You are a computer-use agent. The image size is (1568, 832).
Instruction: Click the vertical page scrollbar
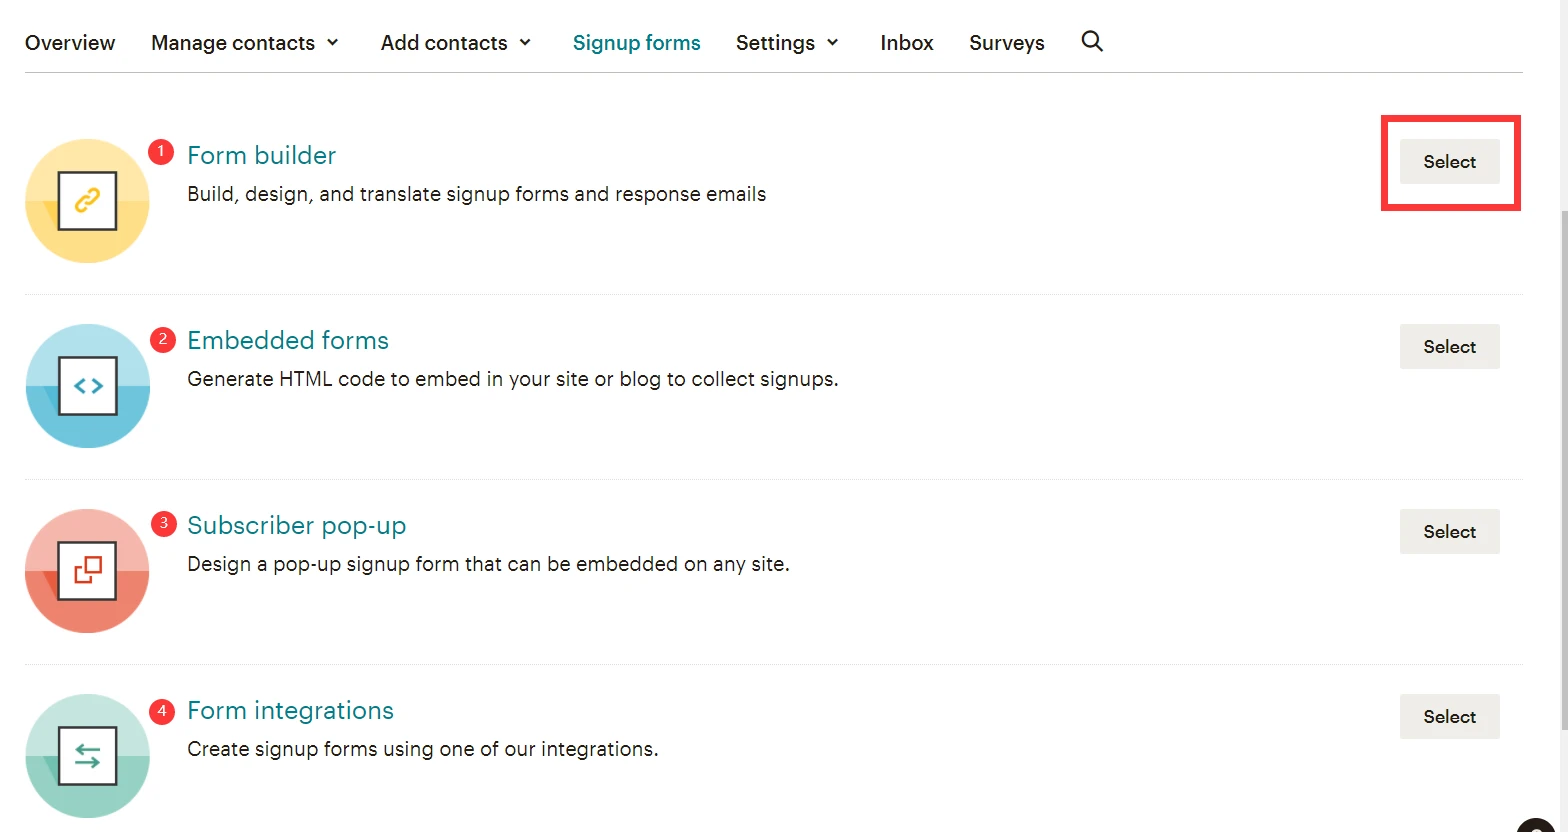point(1562,470)
